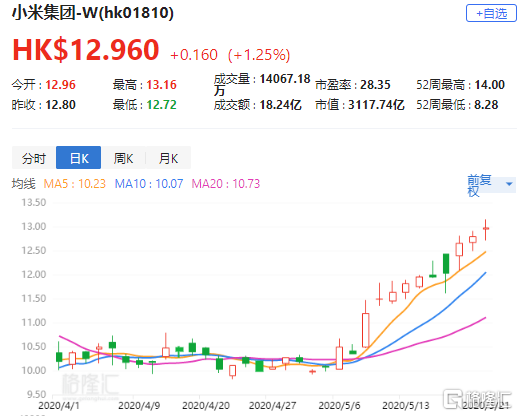Toggle the MA10 moving average label

[x=149, y=184]
